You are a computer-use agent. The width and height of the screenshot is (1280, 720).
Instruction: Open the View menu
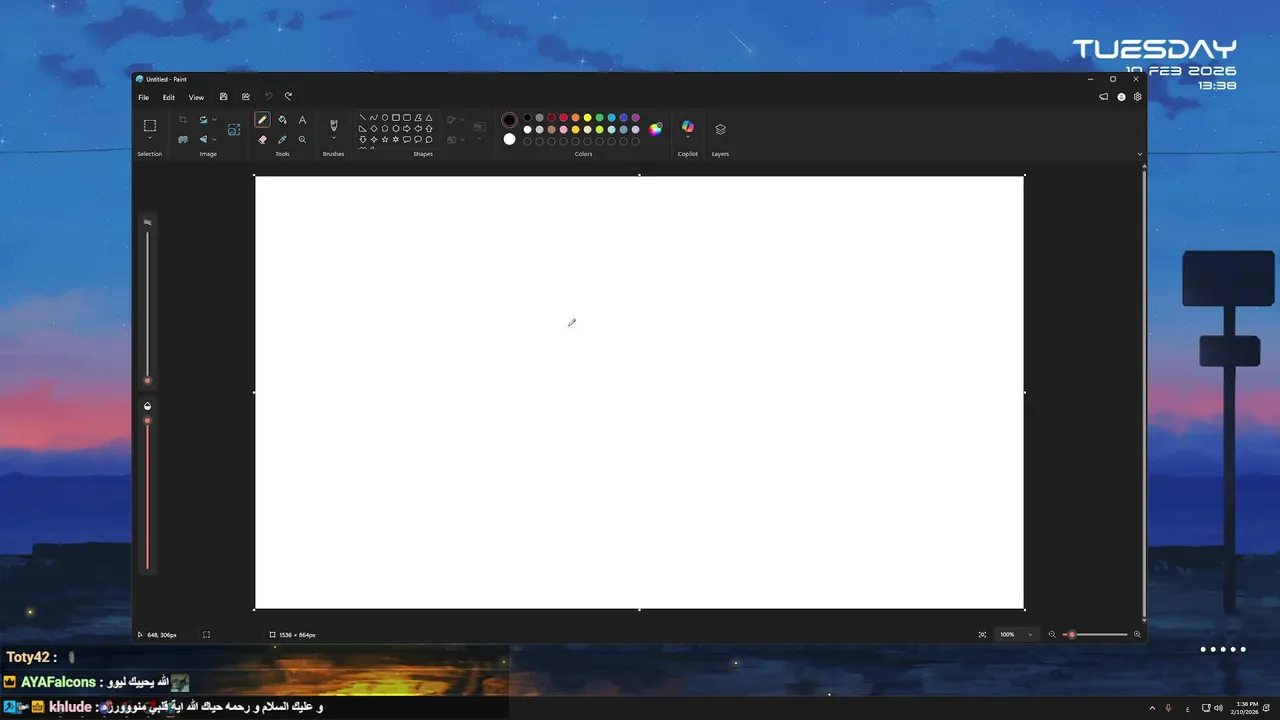[x=196, y=97]
